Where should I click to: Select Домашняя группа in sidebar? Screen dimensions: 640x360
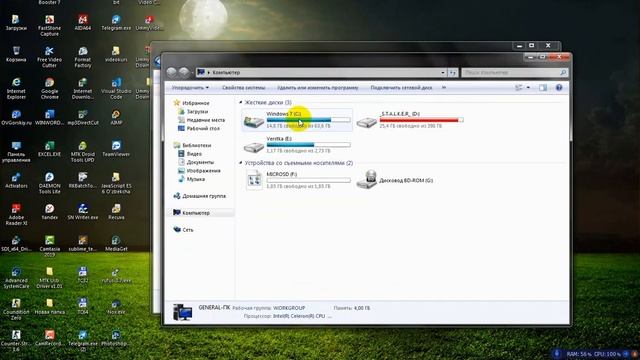tap(204, 196)
